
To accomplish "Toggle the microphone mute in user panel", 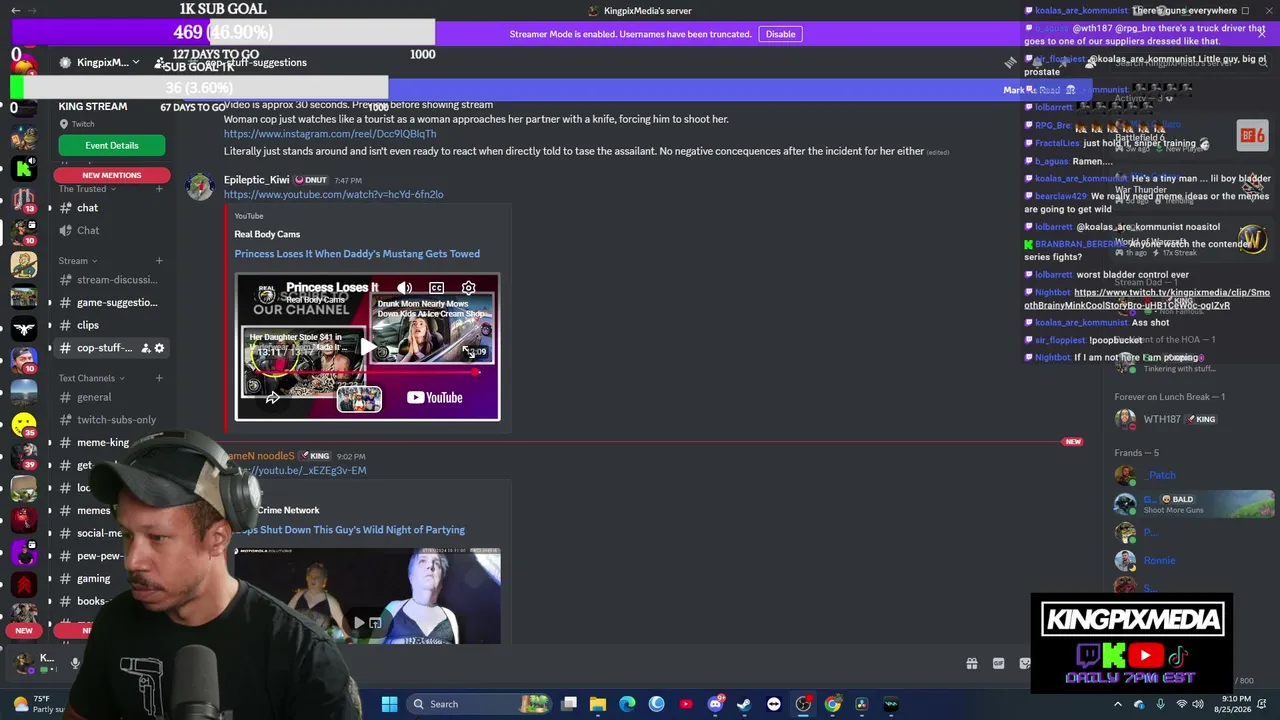I will [x=75, y=662].
